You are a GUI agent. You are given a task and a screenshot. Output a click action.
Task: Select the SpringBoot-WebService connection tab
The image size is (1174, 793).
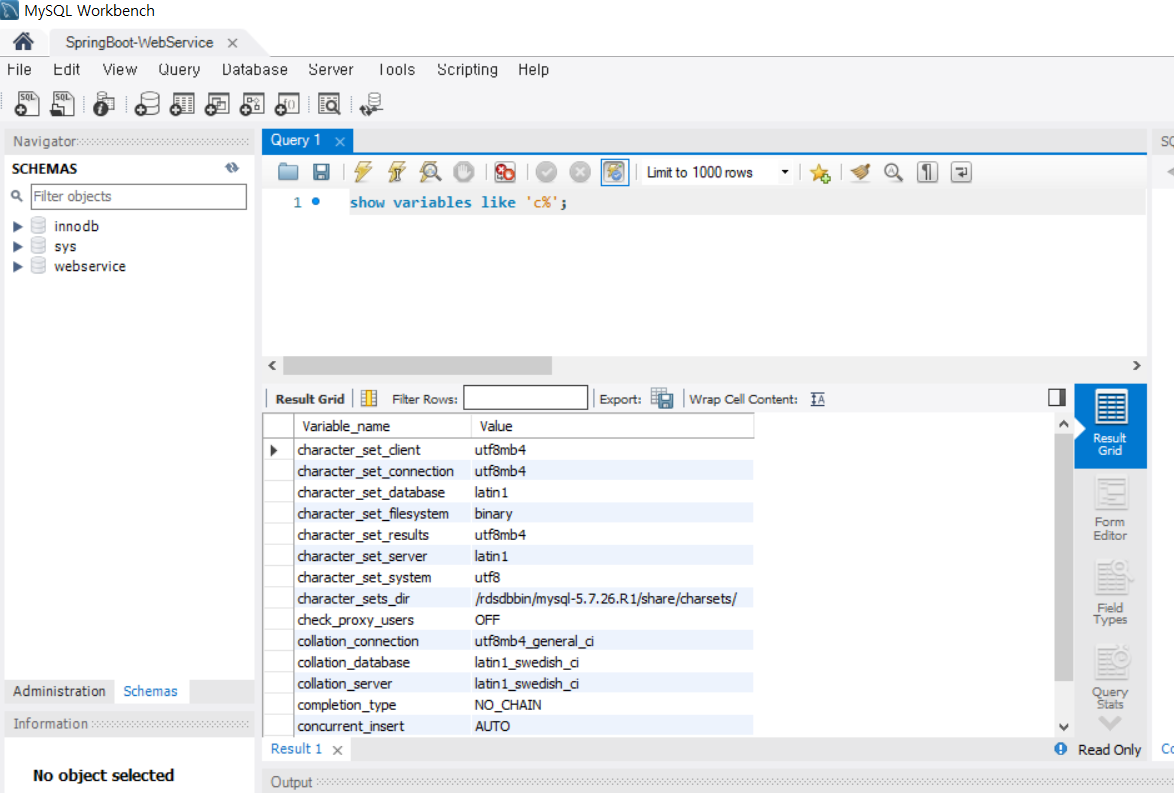point(139,43)
